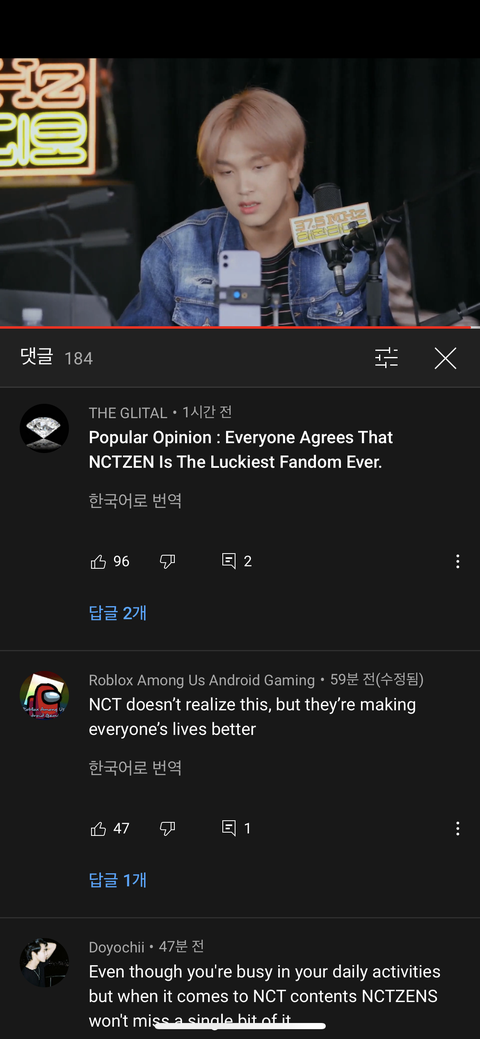Open comment sort filter options
The height and width of the screenshot is (1039, 480).
(387, 358)
